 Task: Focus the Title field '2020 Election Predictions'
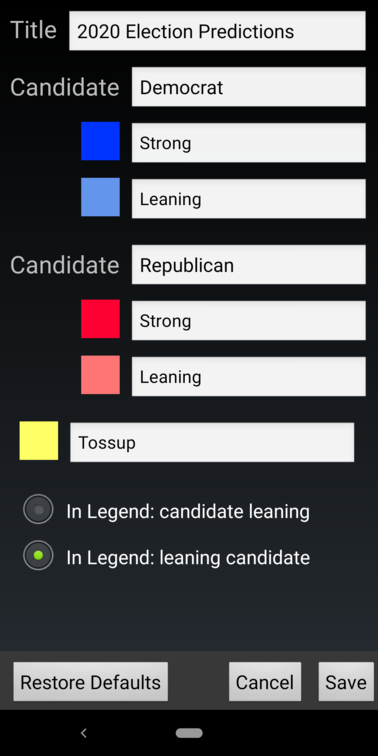pyautogui.click(x=217, y=31)
